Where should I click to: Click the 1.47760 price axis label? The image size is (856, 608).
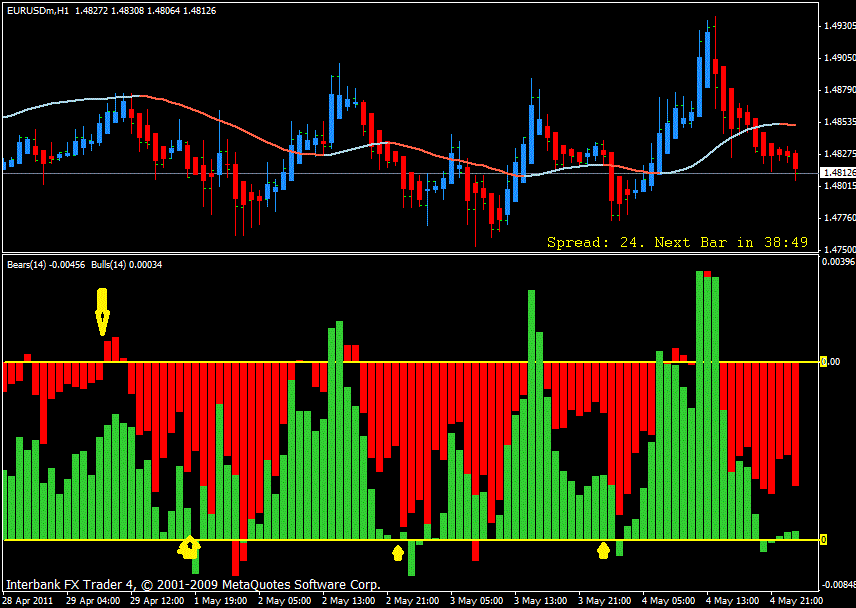point(840,218)
